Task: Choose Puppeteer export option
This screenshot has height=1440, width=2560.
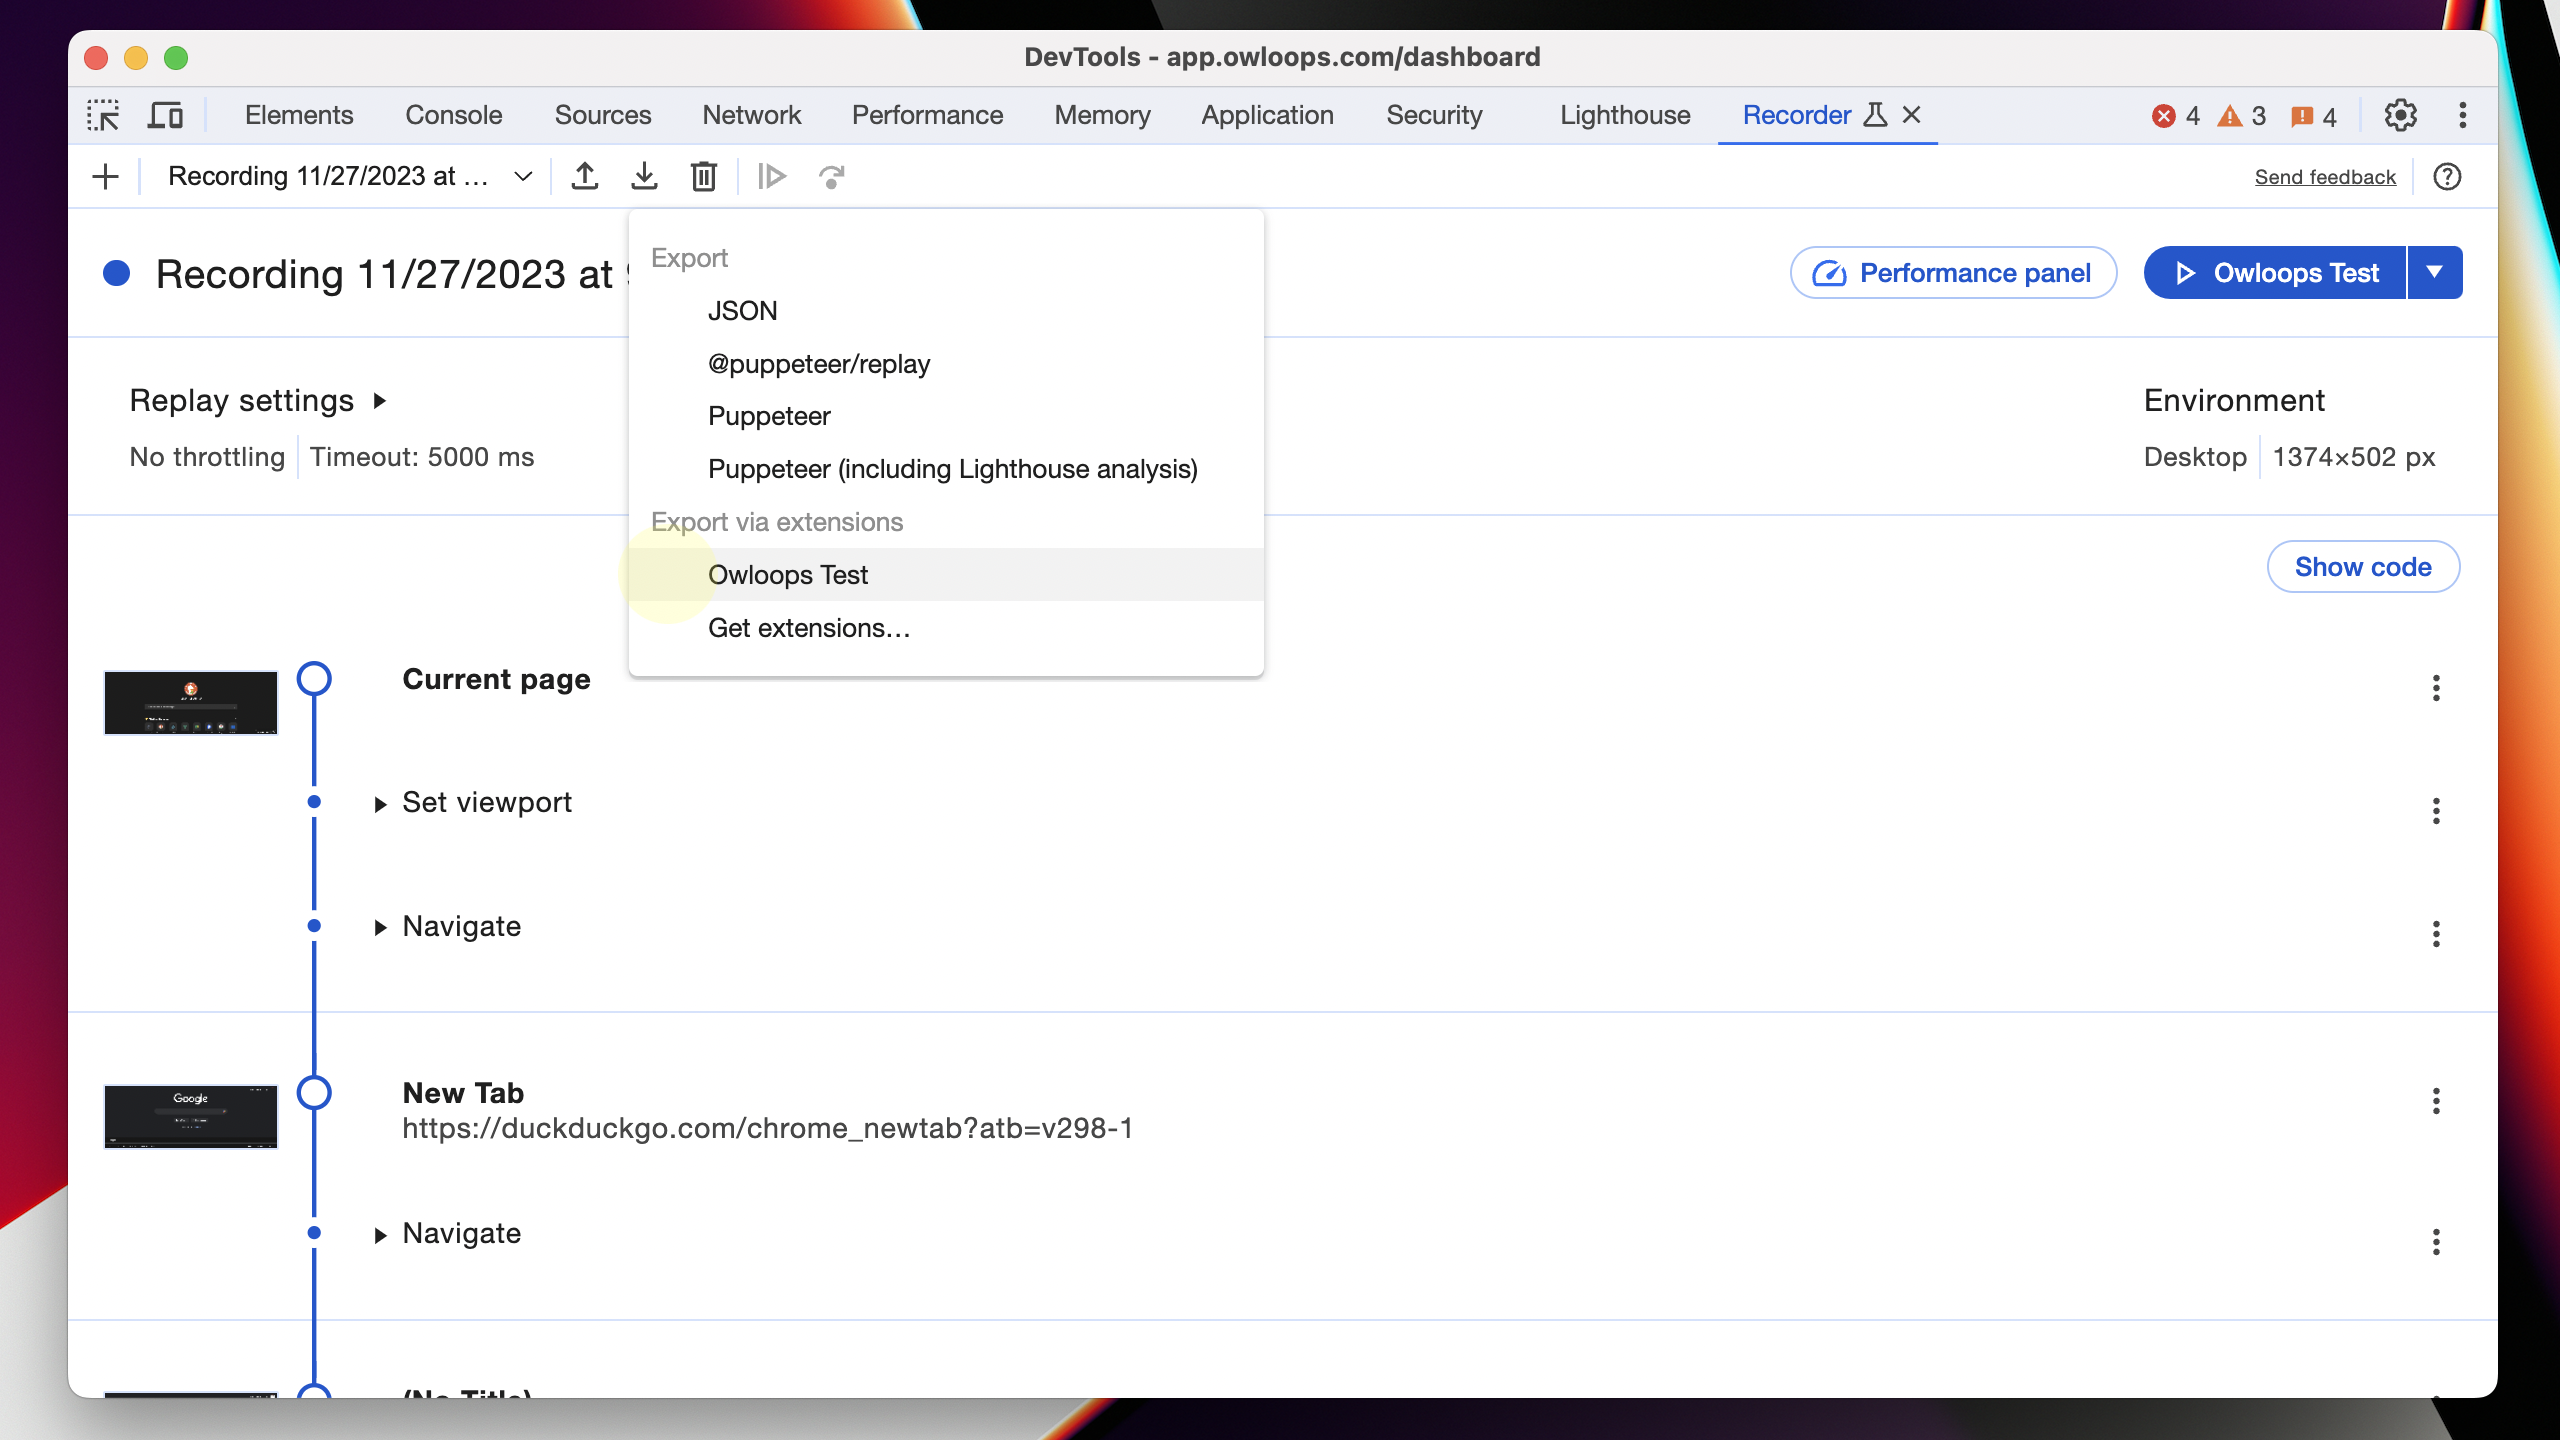Action: click(x=946, y=416)
